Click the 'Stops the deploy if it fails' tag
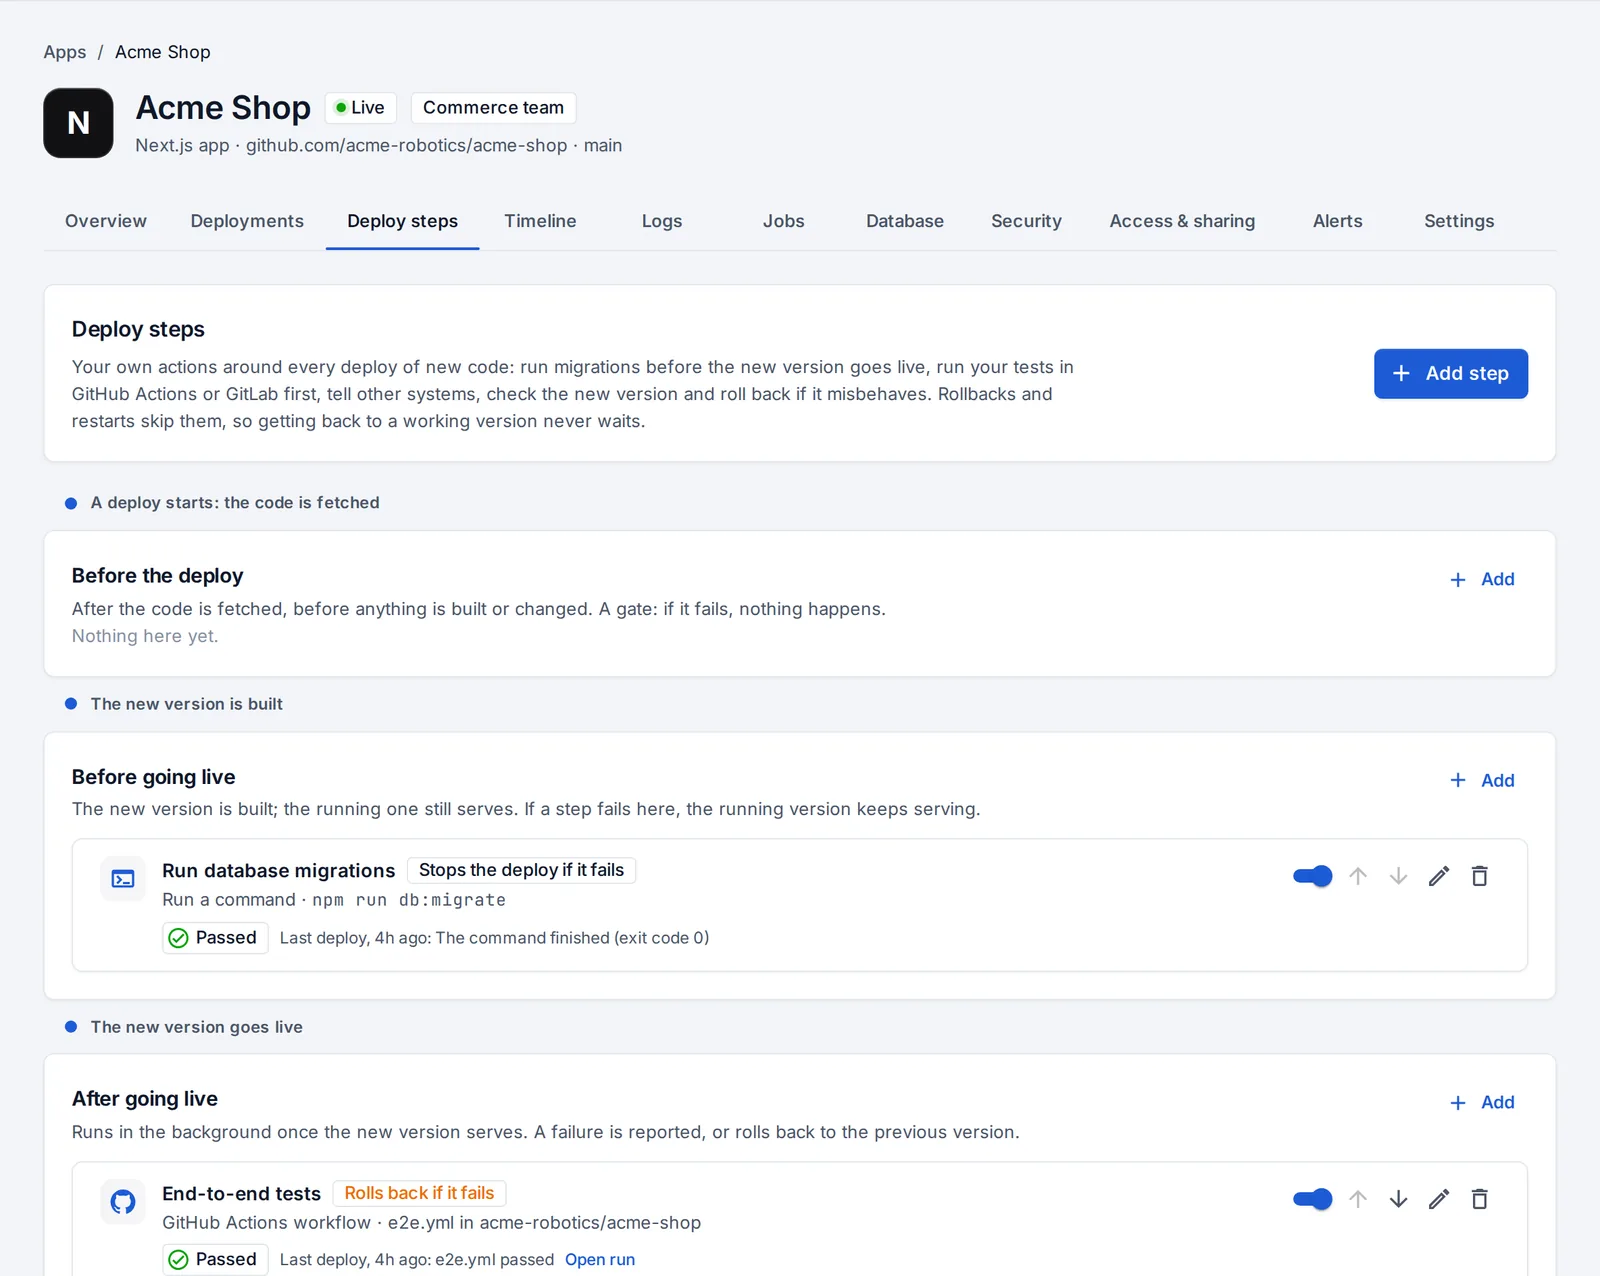 tap(521, 870)
